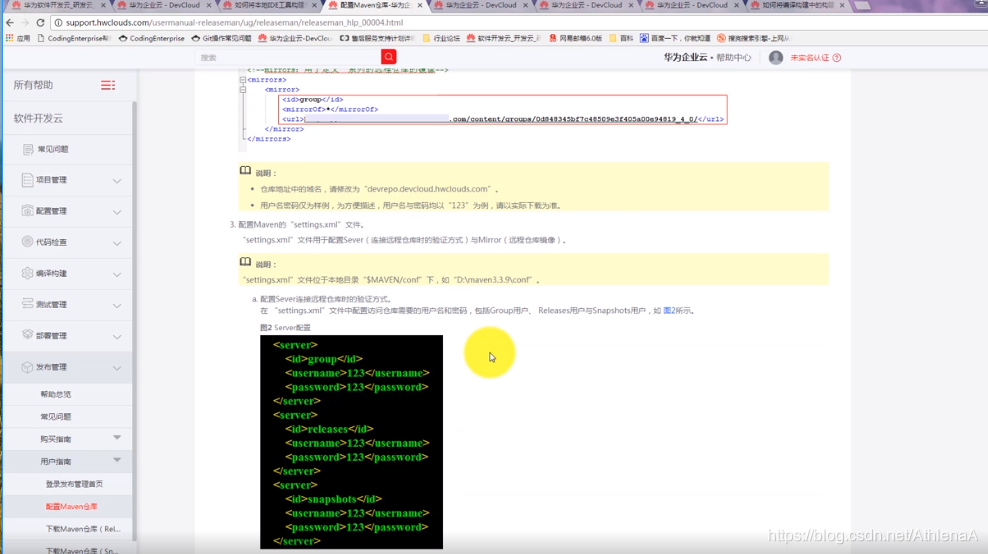Screen dimensions: 988x554
Task: Open the new tab button
Action: pyautogui.click(x=862, y=6)
